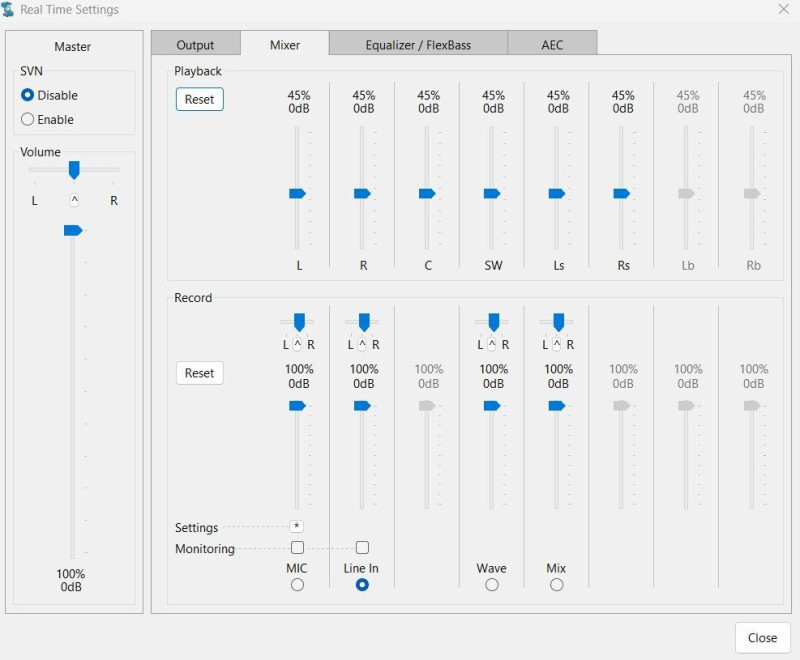Select MIC as the recording source

point(297,585)
